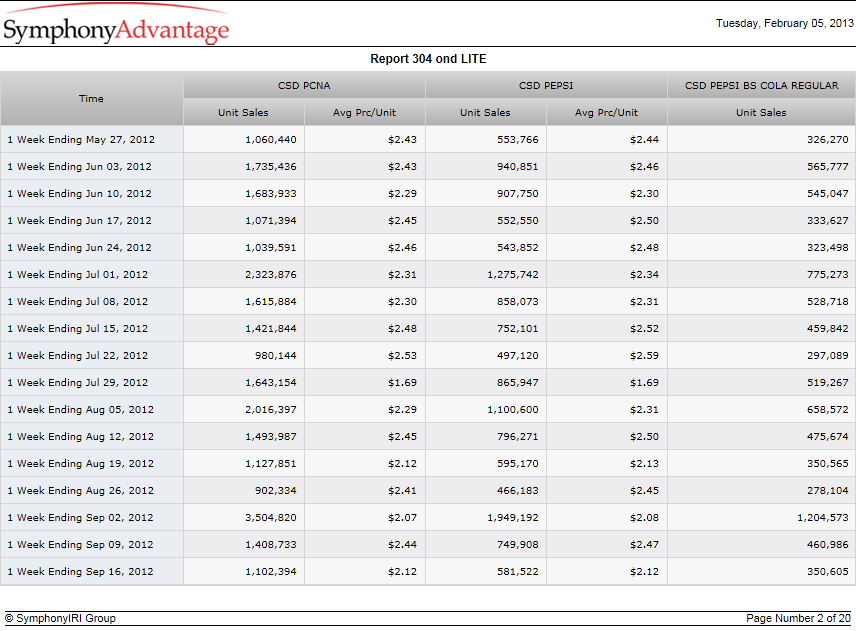856x631 pixels.
Task: Click the CSD PCNA group header
Action: click(304, 86)
